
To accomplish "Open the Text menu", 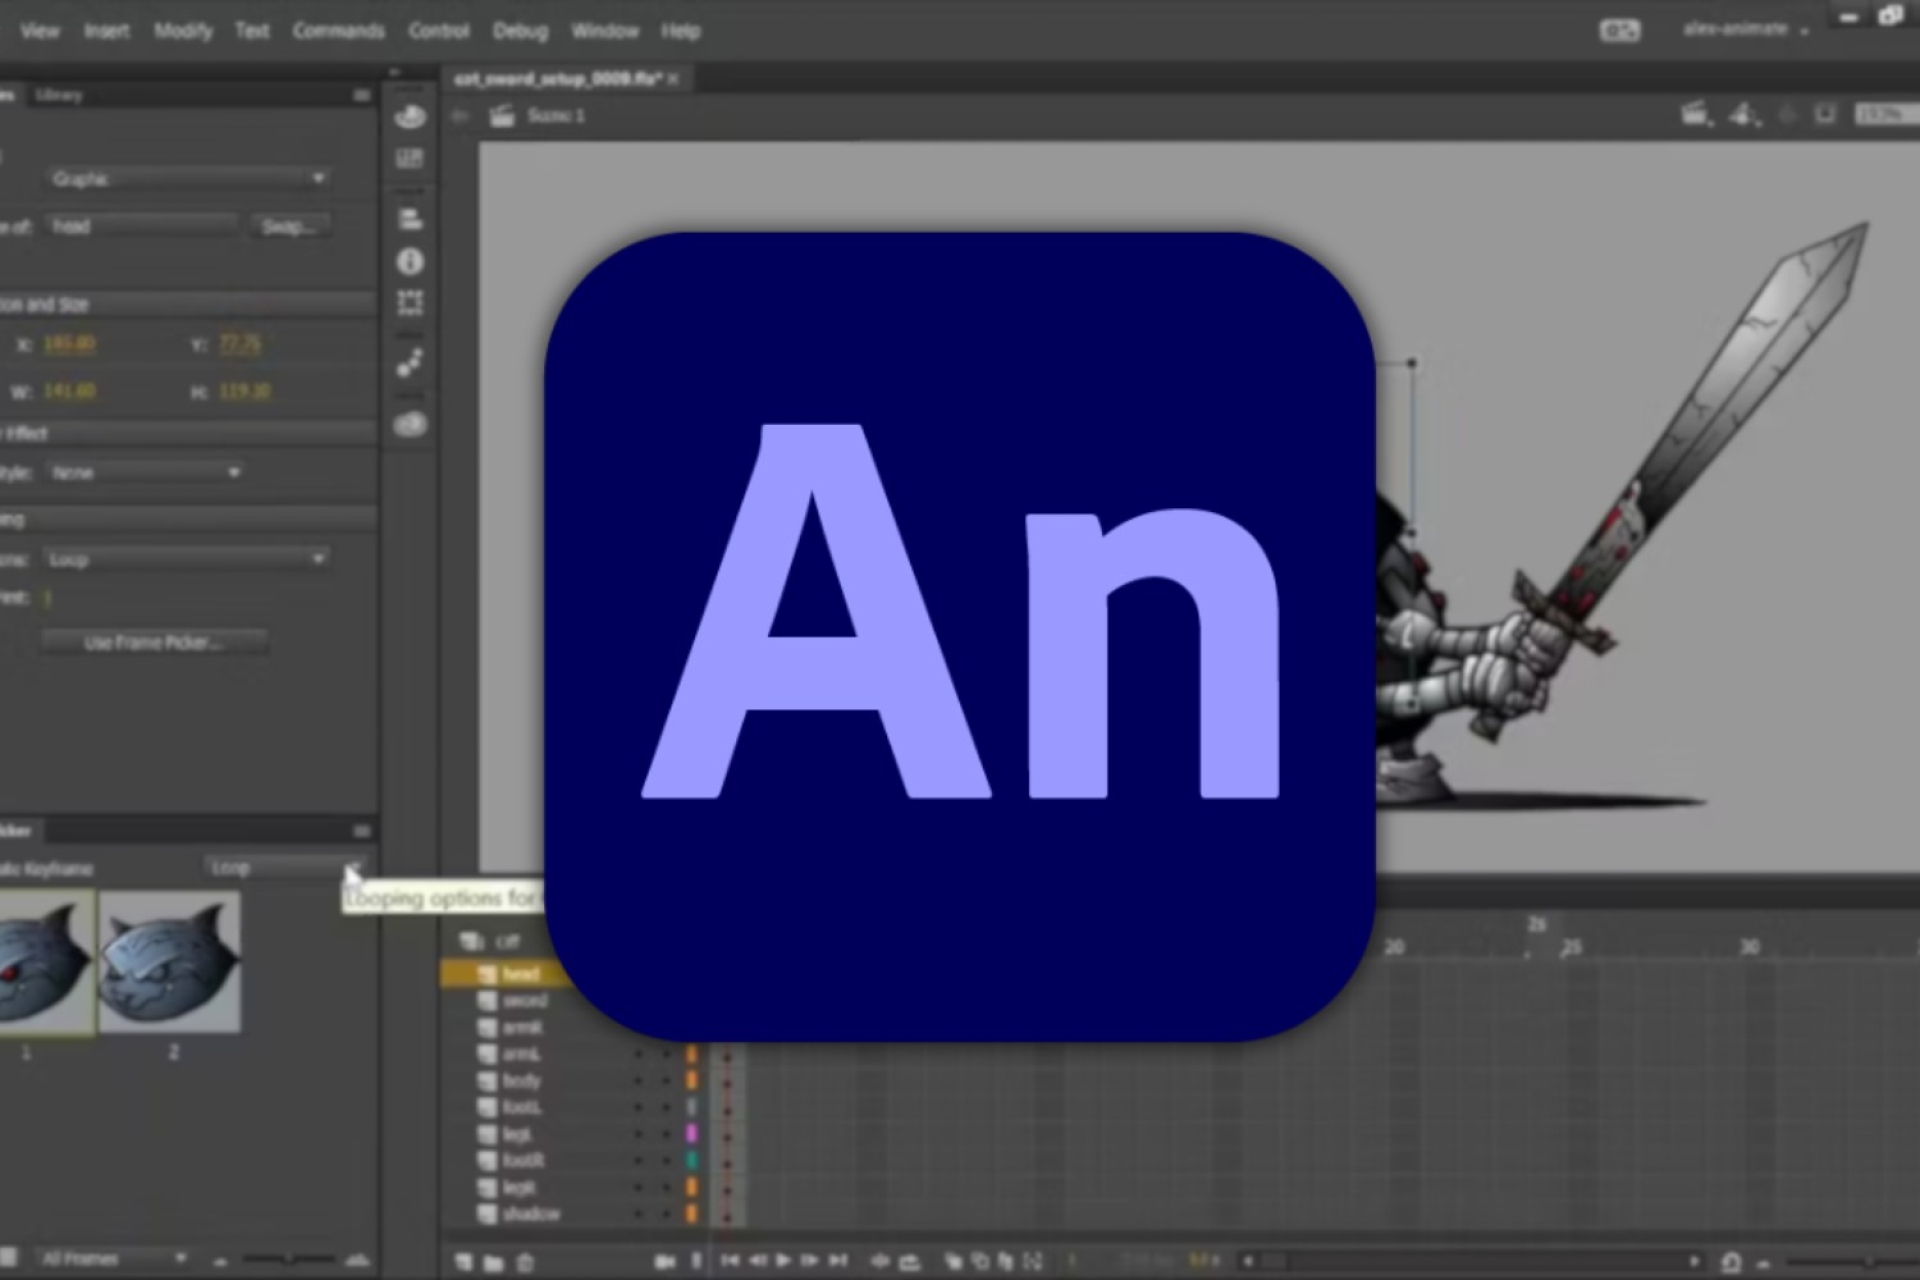I will tap(252, 31).
